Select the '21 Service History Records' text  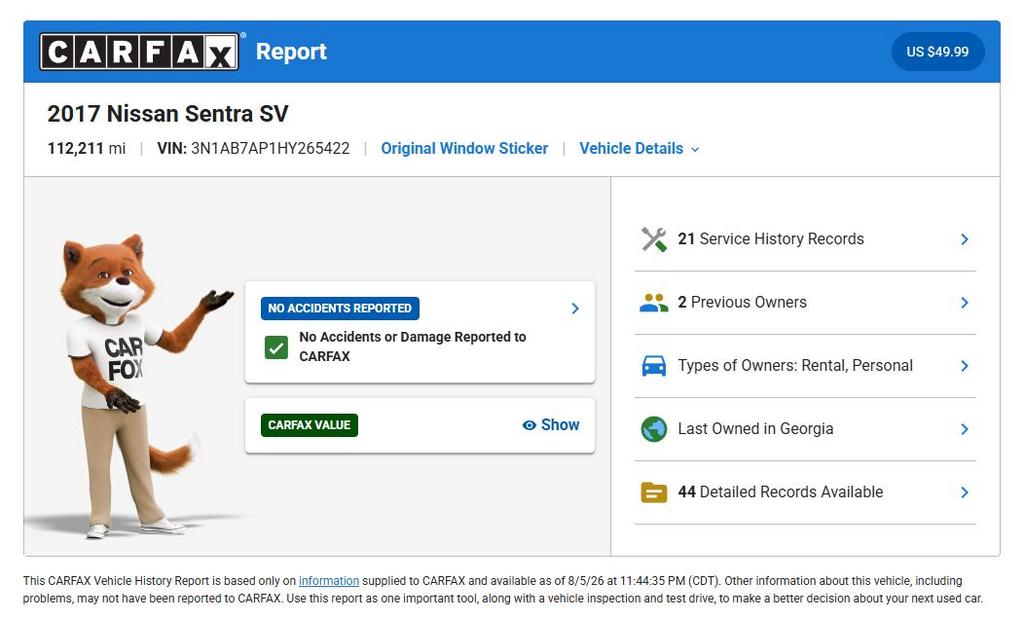(771, 239)
